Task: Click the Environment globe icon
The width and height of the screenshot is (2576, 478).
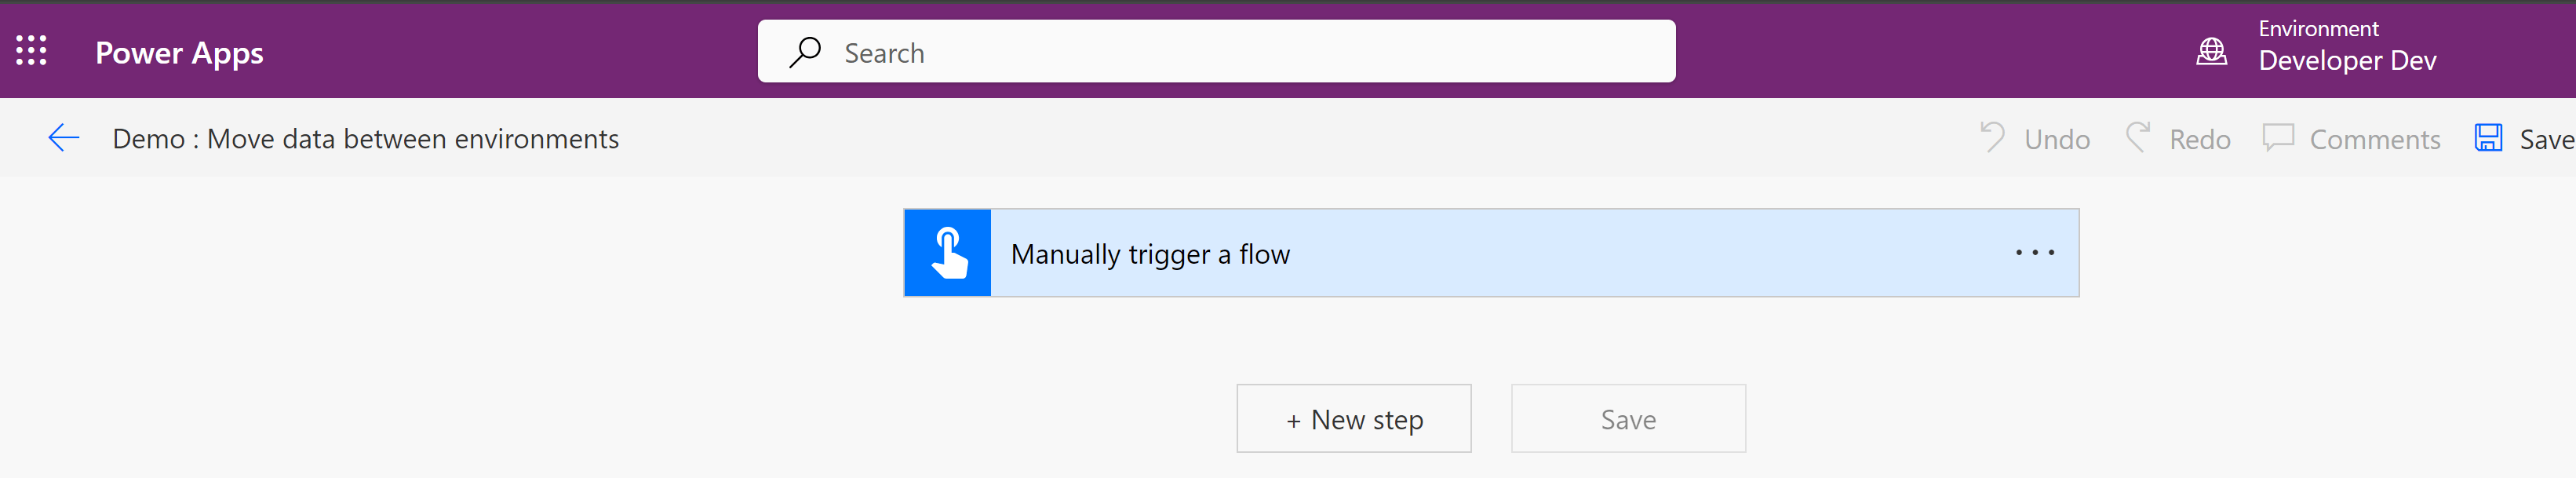Action: point(2211,51)
